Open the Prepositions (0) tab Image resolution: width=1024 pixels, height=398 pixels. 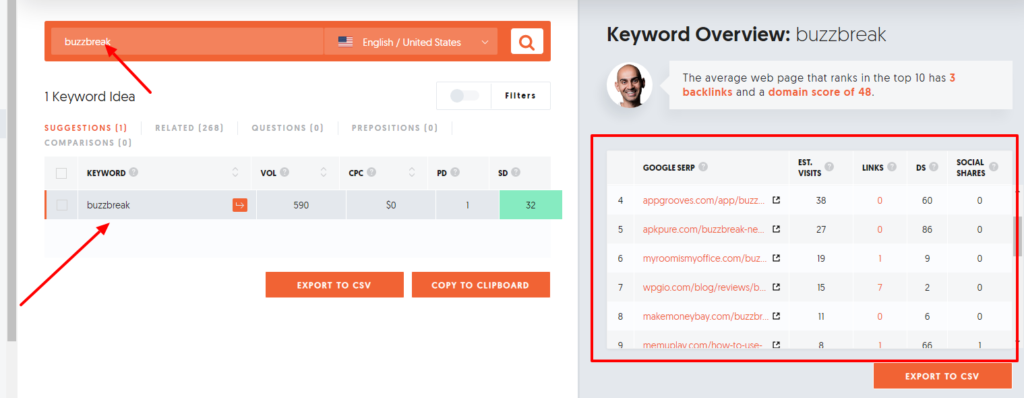(394, 128)
